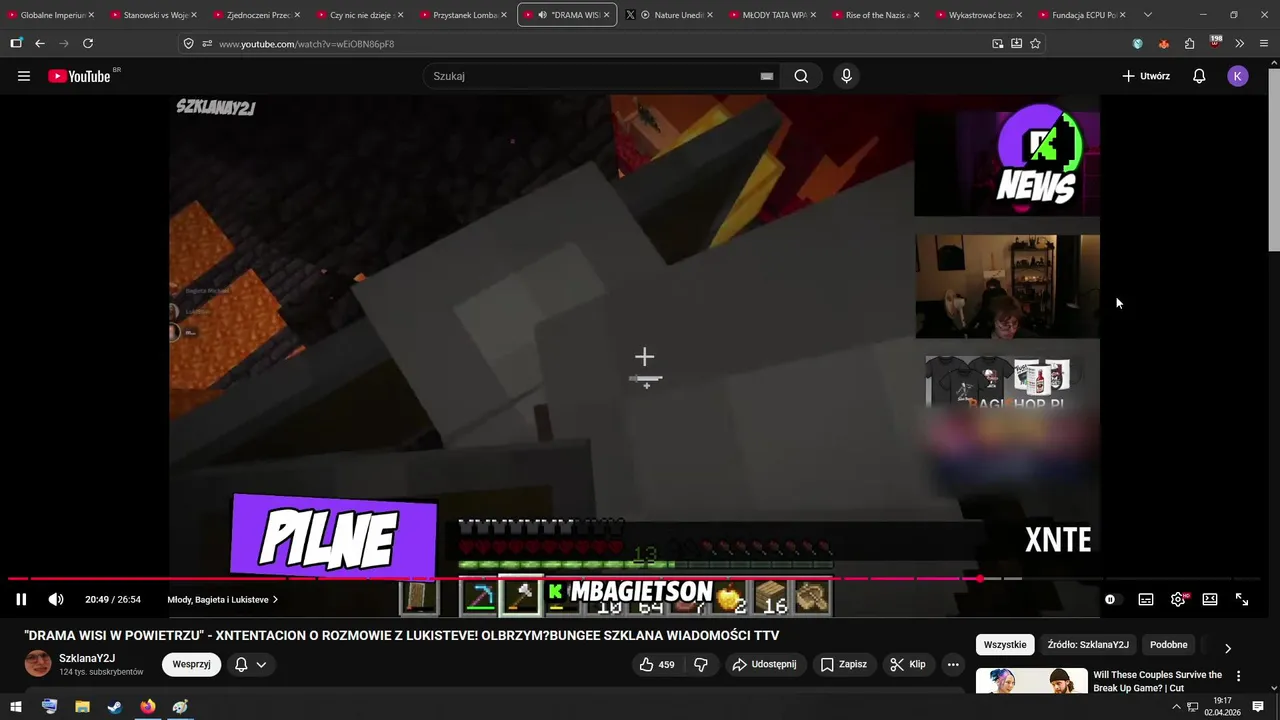The image size is (1280, 720).
Task: Dislike the video with thumbs down
Action: click(x=701, y=664)
